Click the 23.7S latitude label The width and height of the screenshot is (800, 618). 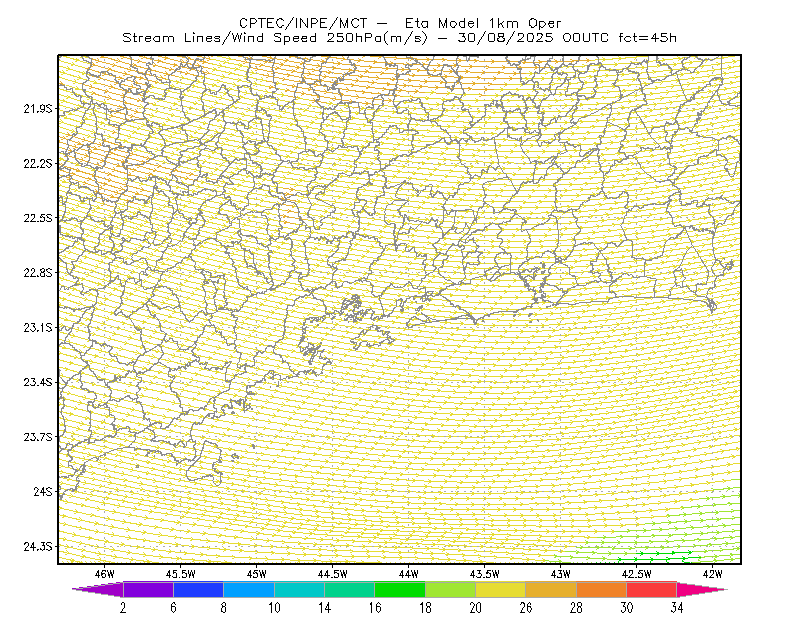38,437
